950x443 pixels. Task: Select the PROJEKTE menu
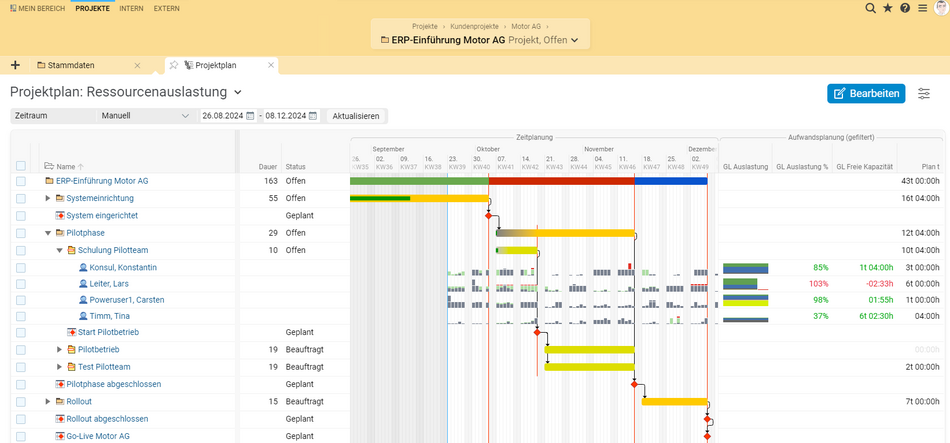tap(93, 8)
